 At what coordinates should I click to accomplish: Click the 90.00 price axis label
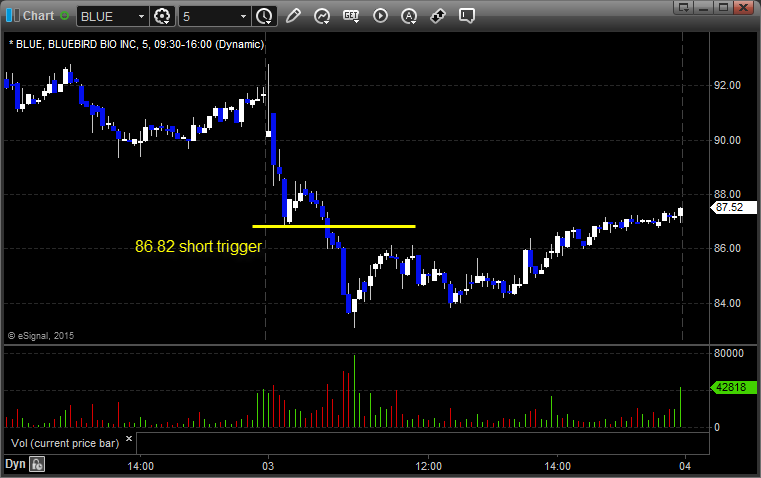pos(727,140)
